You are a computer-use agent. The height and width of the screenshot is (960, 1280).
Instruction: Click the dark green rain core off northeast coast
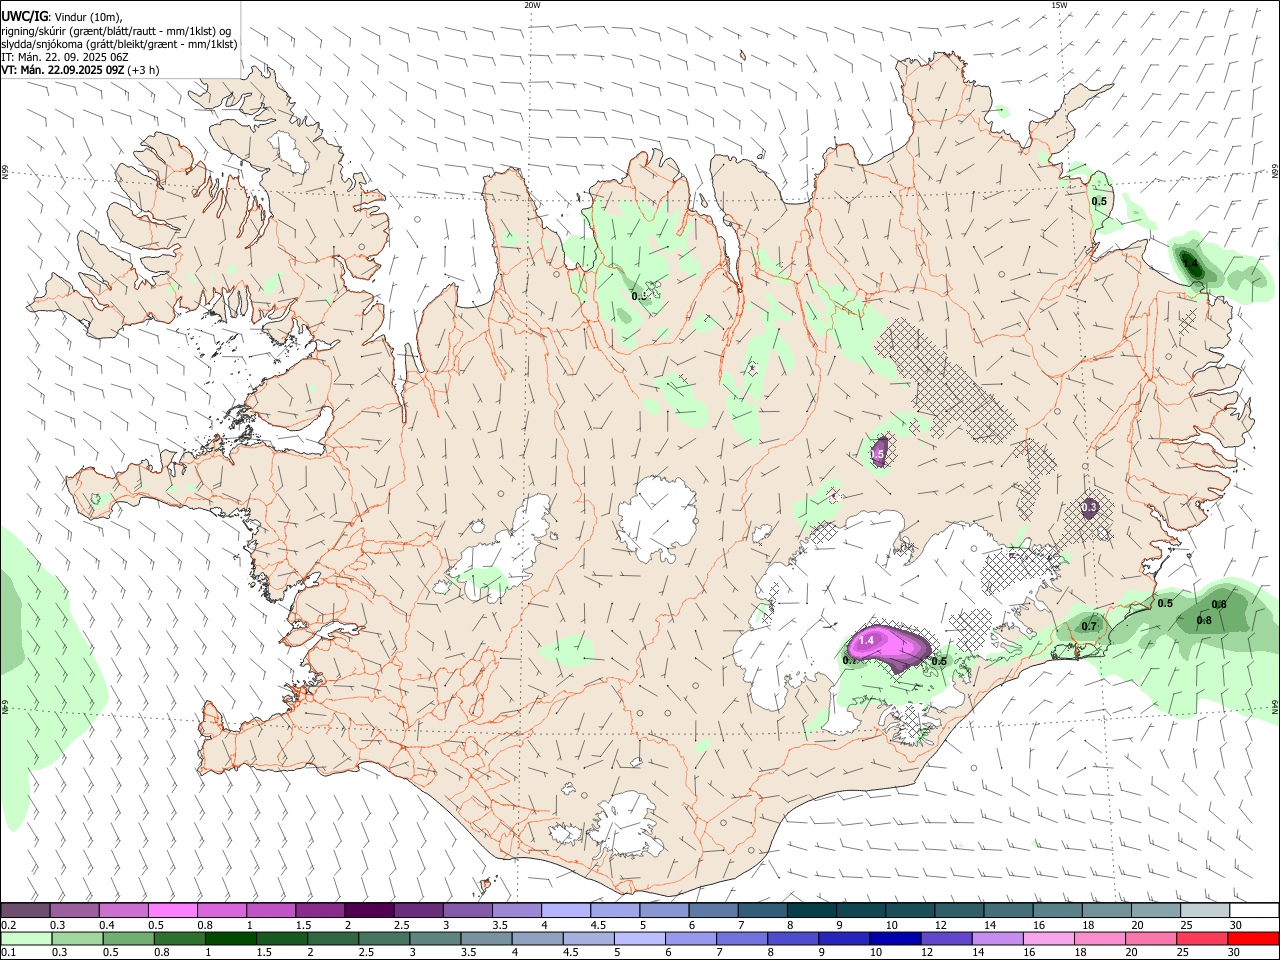(1193, 264)
